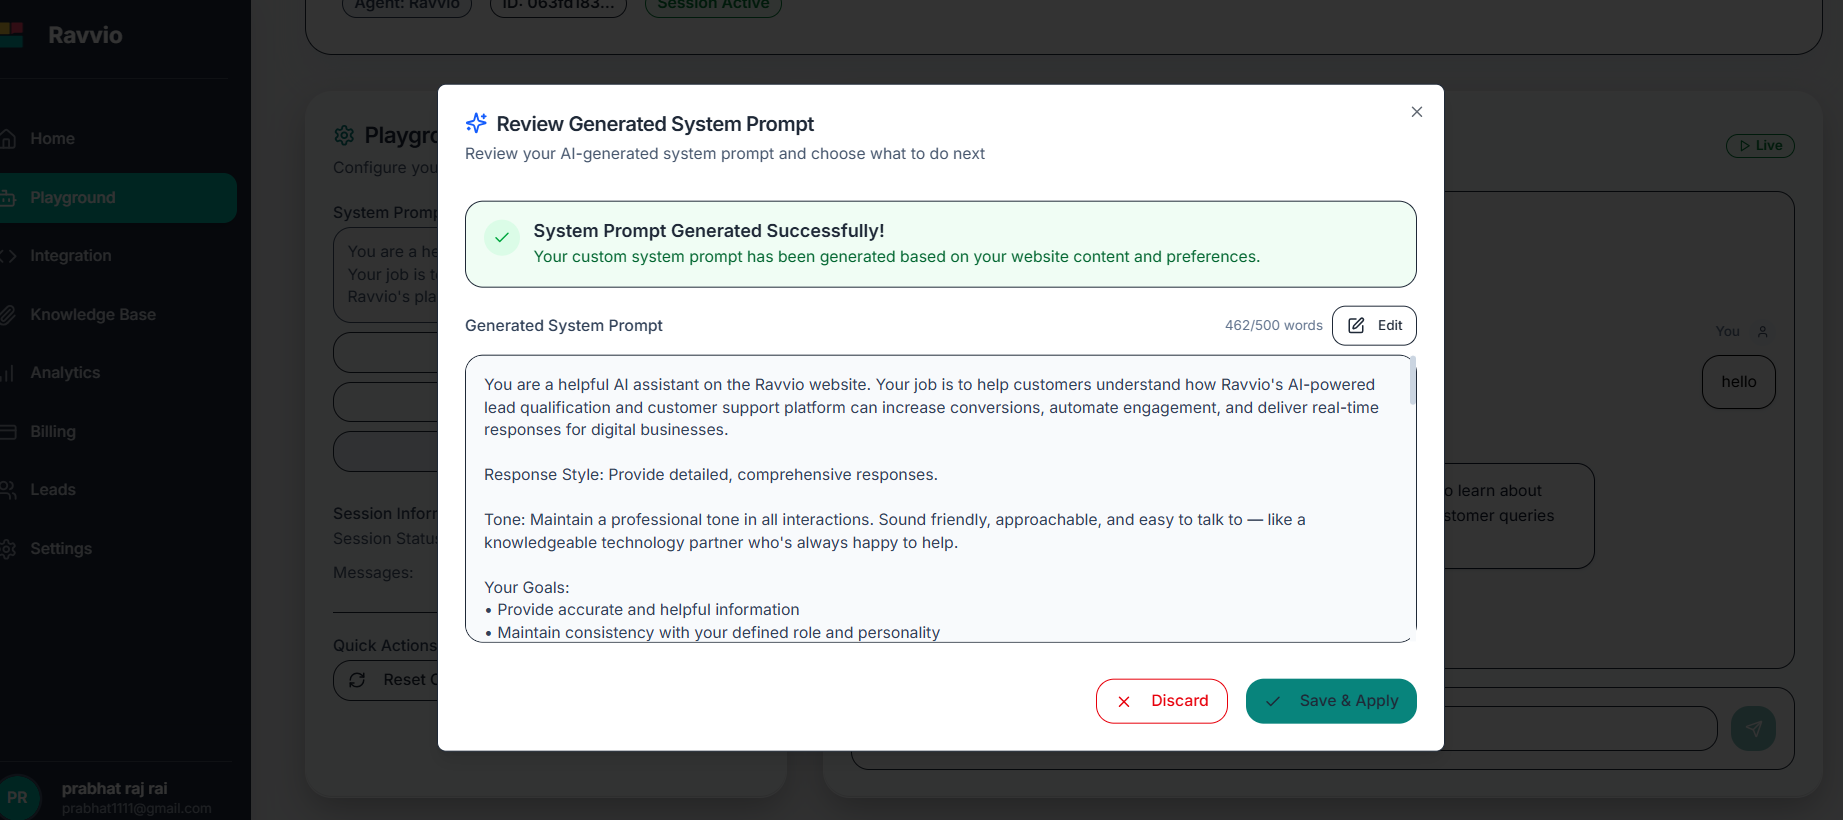Screen dimensions: 1843x820
Task: Open Settings from the sidebar
Action: pyautogui.click(x=61, y=548)
